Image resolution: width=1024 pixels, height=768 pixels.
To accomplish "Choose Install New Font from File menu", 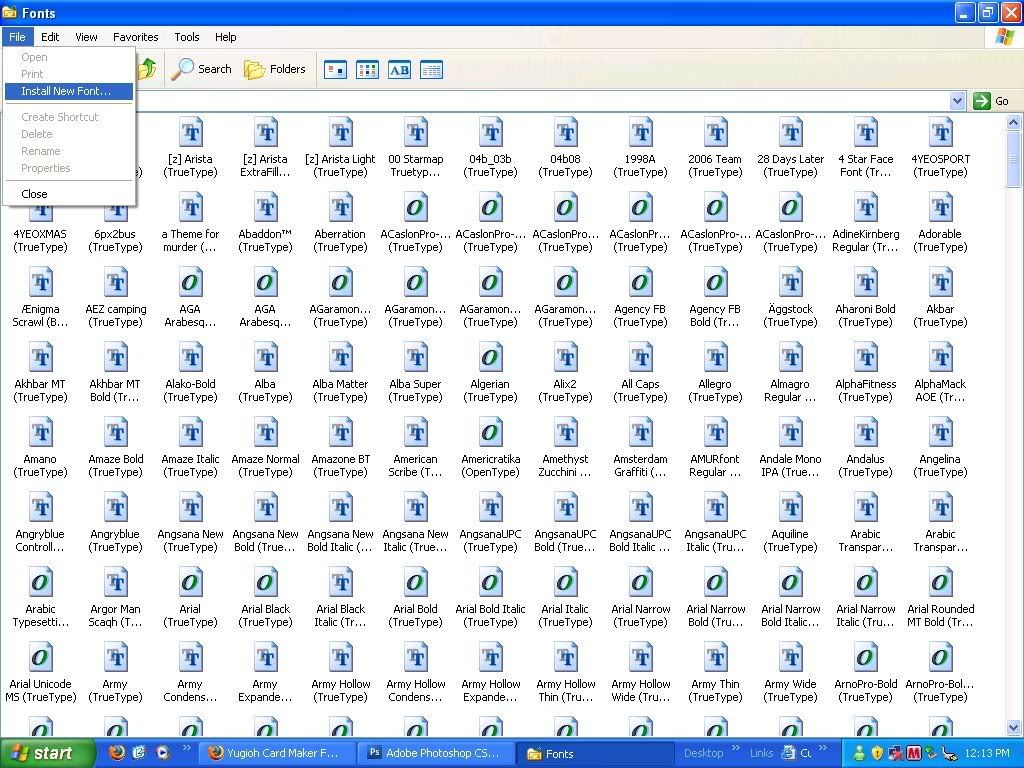I will pyautogui.click(x=66, y=91).
